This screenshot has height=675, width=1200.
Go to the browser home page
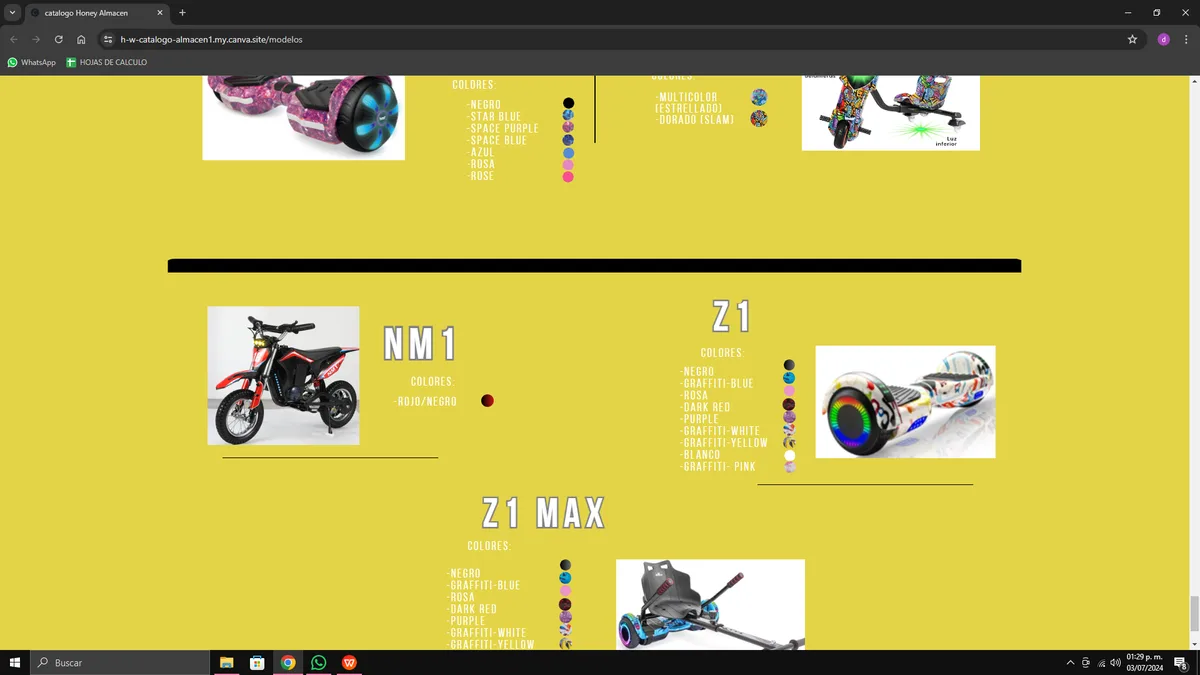[81, 40]
